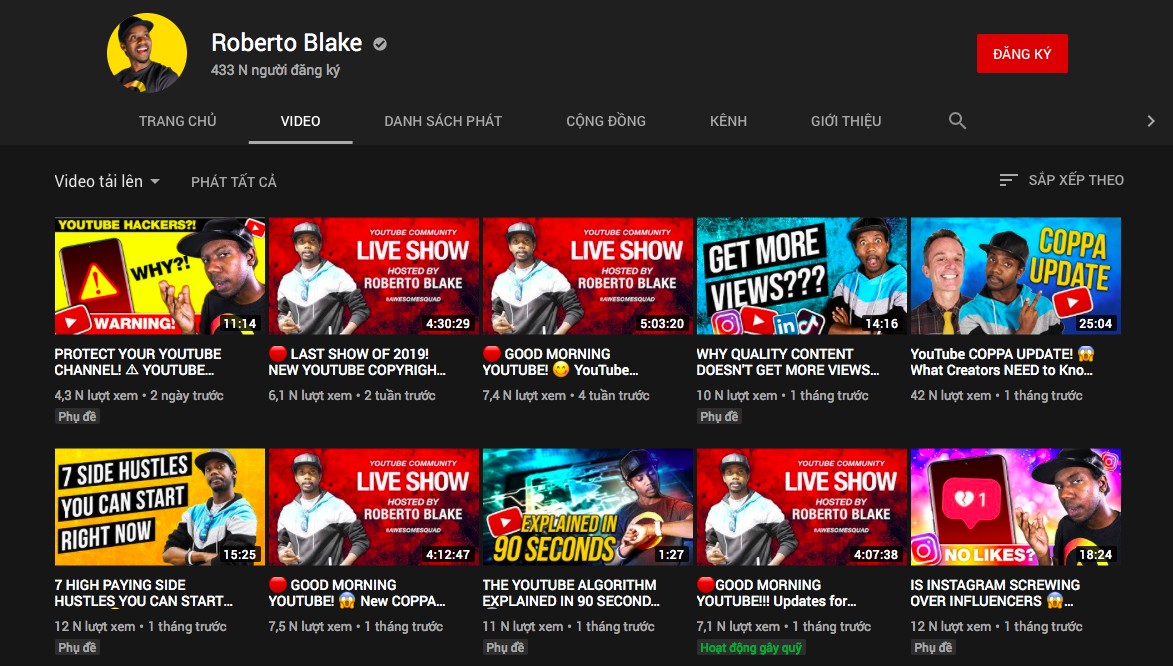The image size is (1173, 666).
Task: Click 7,5 N lượt xem • 1 tháng trước
Action: [x=356, y=627]
